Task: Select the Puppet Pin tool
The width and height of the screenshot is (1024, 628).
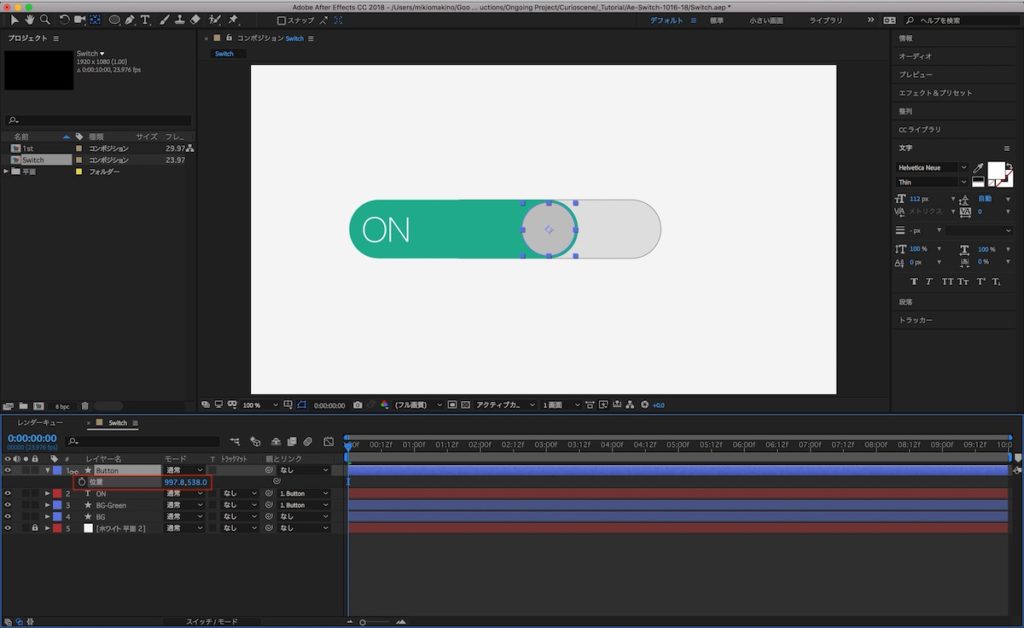Action: click(233, 19)
